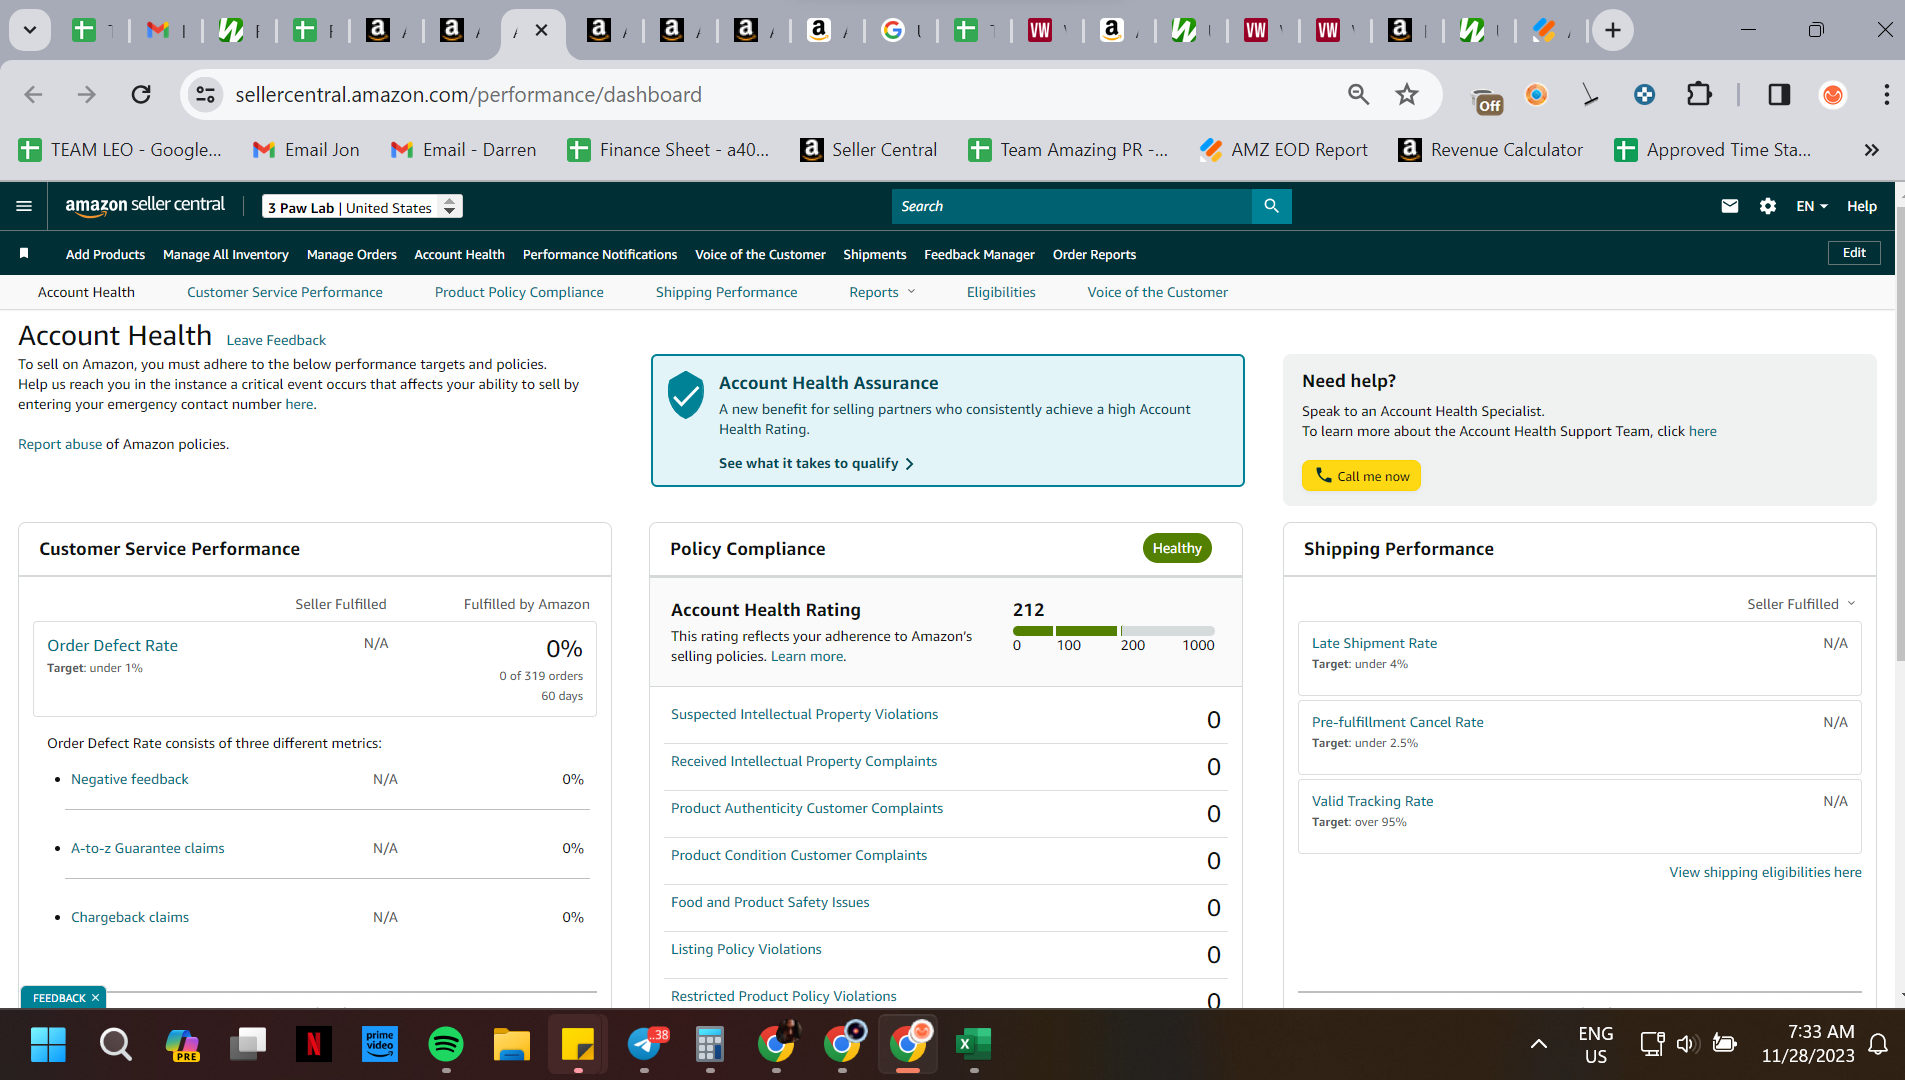Click the Windows Start button
Viewport: 1905px width, 1080px height.
[48, 1044]
